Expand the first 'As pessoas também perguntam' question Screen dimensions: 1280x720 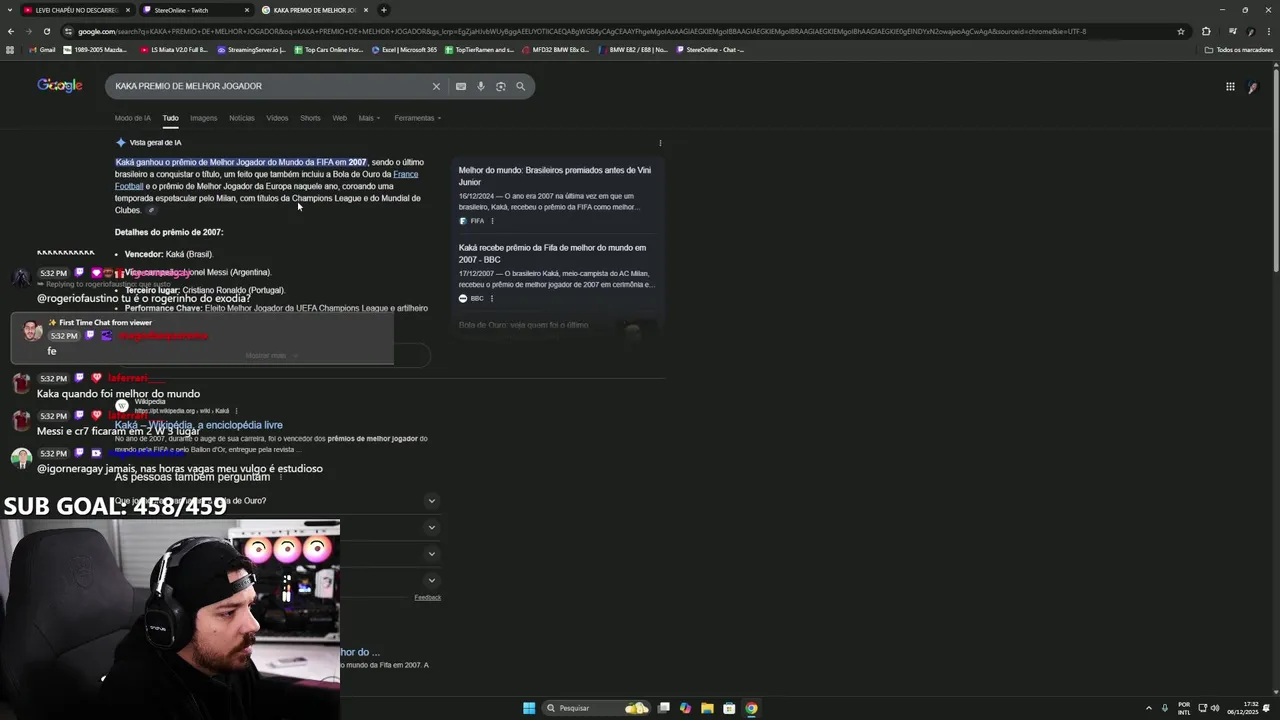click(432, 501)
